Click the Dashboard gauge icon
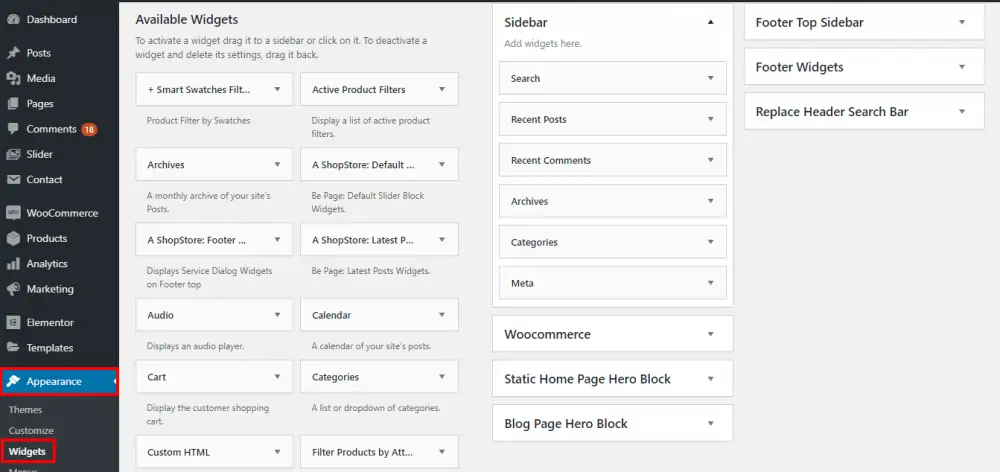Image resolution: width=1000 pixels, height=472 pixels. pyautogui.click(x=13, y=20)
